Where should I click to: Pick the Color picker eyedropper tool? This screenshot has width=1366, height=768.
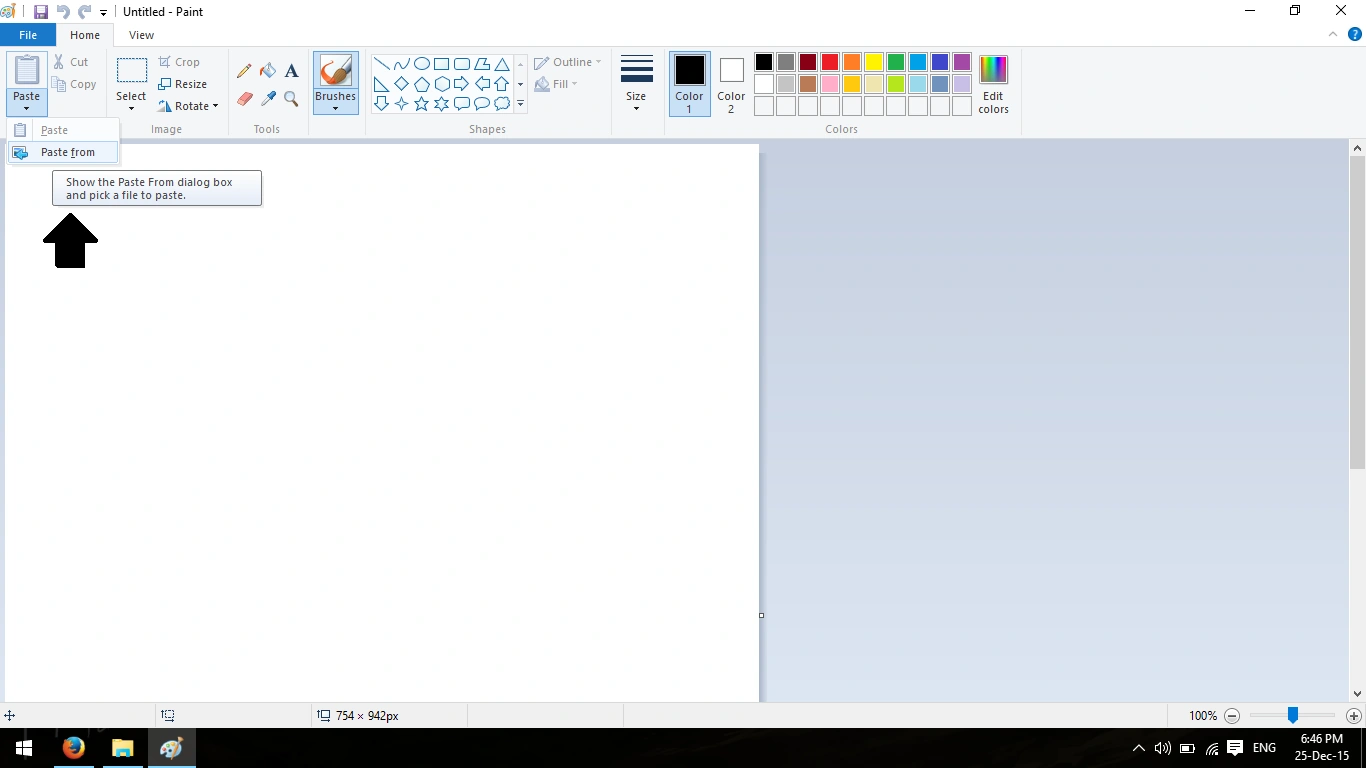268,99
